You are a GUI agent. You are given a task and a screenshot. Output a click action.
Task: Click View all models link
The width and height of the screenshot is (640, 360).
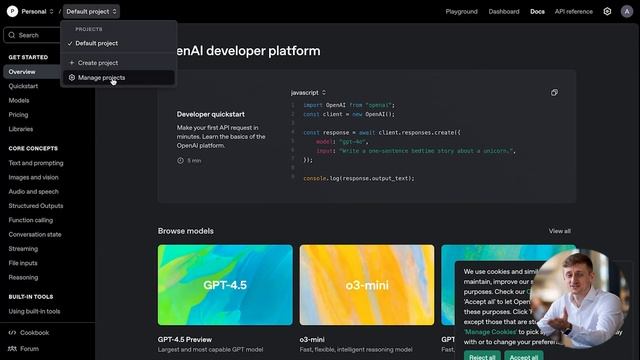coord(560,231)
